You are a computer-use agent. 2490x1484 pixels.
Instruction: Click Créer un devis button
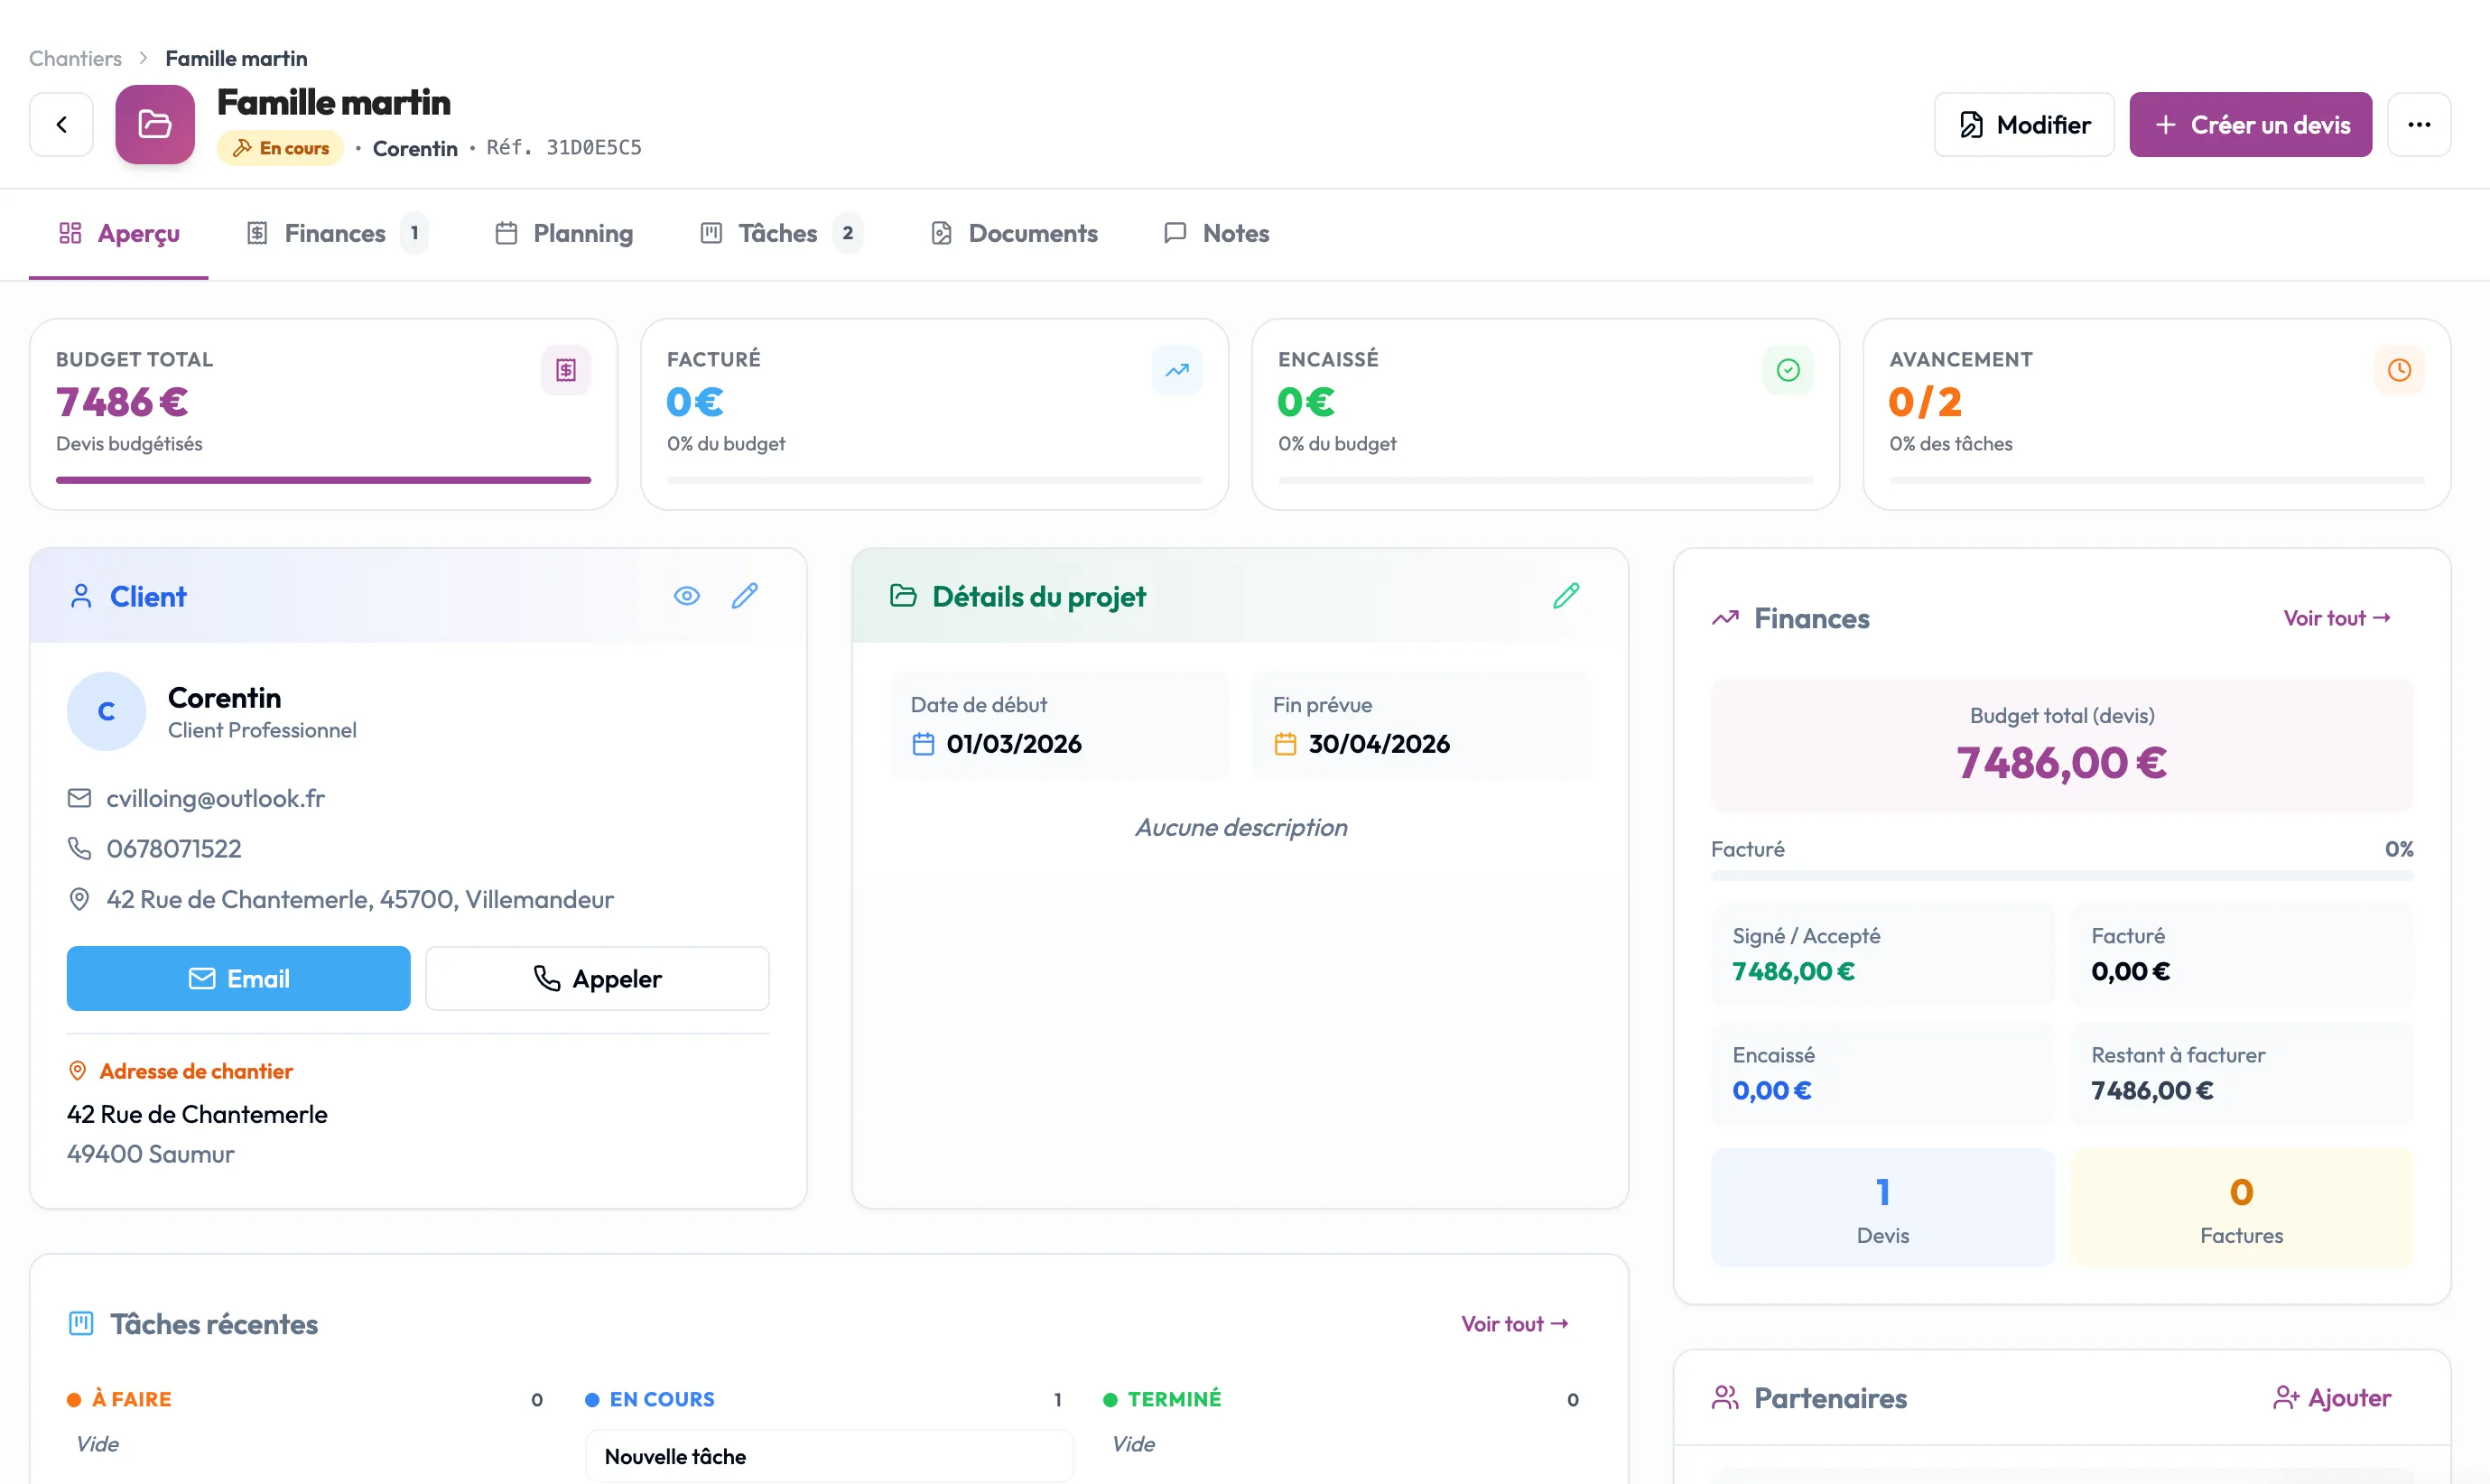click(2250, 124)
